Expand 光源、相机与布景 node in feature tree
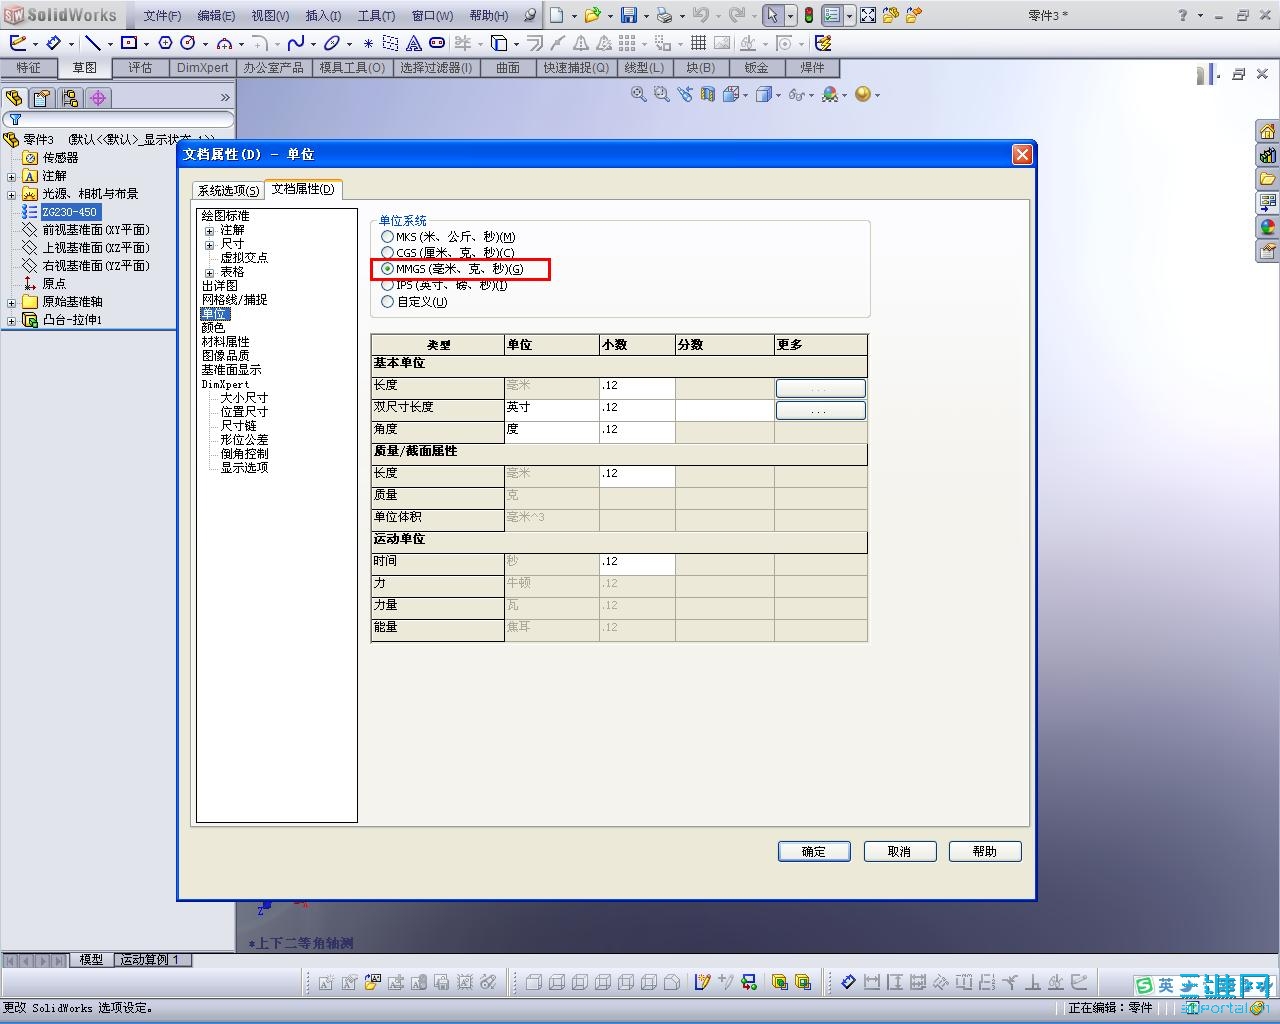The width and height of the screenshot is (1280, 1024). coord(12,194)
